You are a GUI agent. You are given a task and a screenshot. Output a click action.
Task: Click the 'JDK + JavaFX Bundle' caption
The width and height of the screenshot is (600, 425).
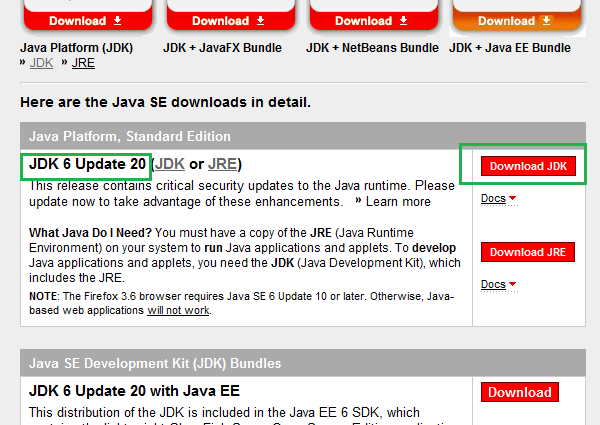(222, 48)
